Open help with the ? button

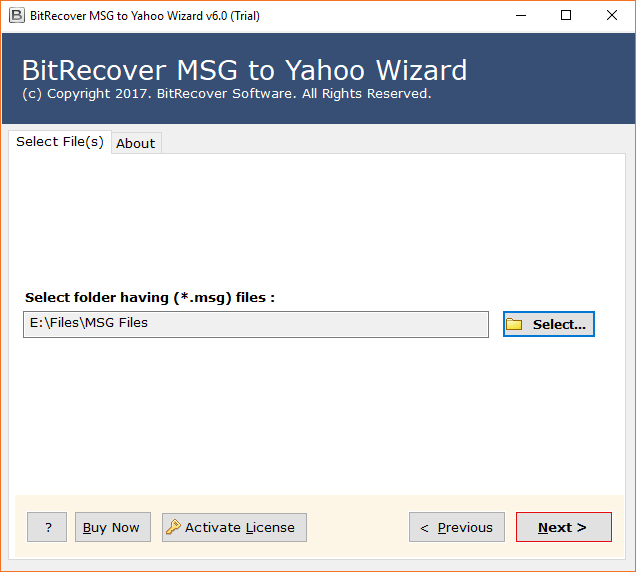tap(47, 527)
